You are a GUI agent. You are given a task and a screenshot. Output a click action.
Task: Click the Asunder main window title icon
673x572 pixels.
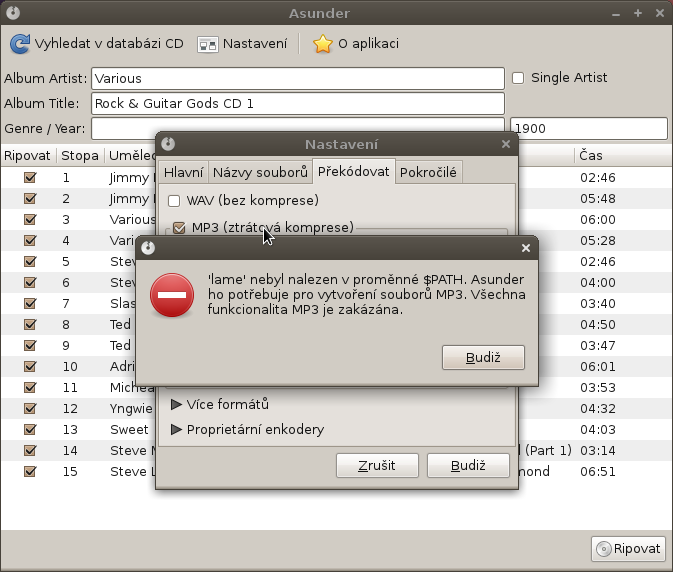pos(13,13)
